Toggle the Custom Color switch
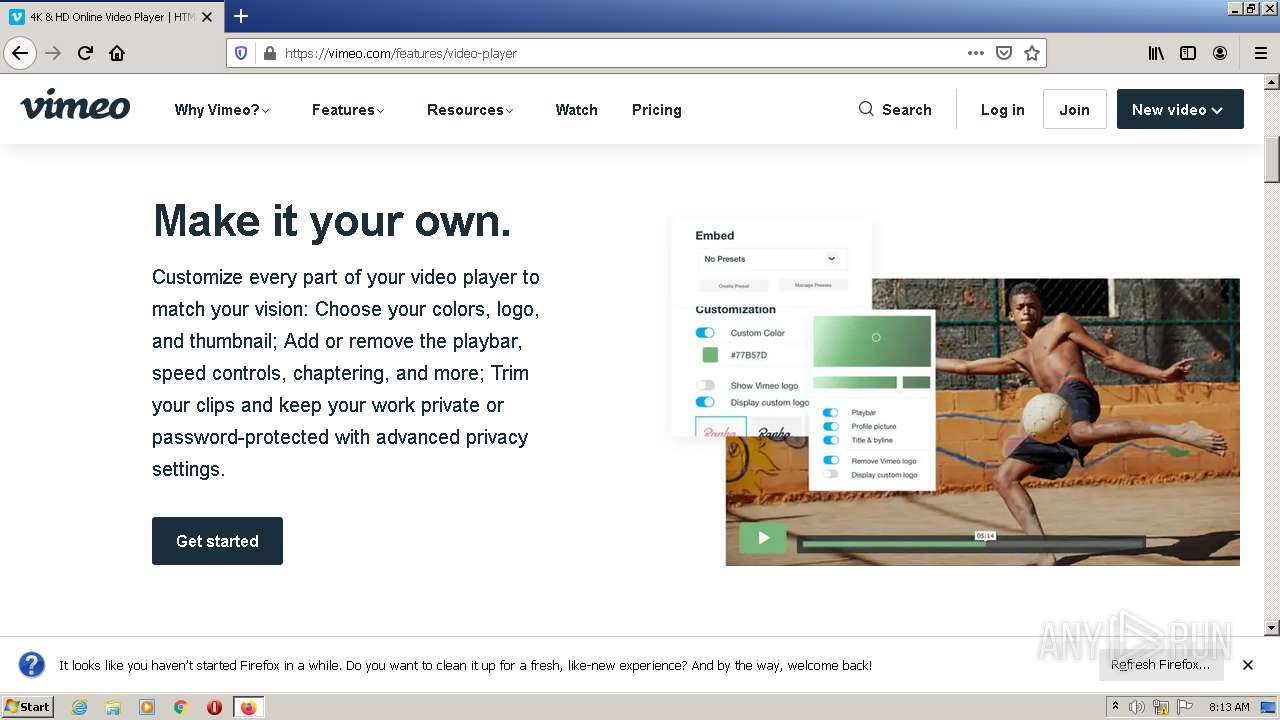The height and width of the screenshot is (720, 1280). click(705, 333)
